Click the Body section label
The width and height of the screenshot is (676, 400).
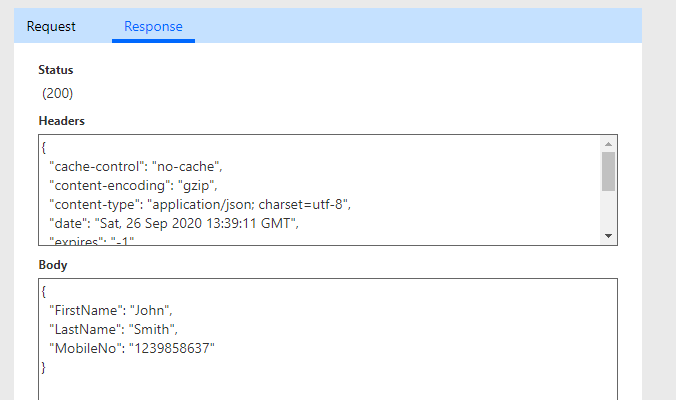pyautogui.click(x=52, y=266)
